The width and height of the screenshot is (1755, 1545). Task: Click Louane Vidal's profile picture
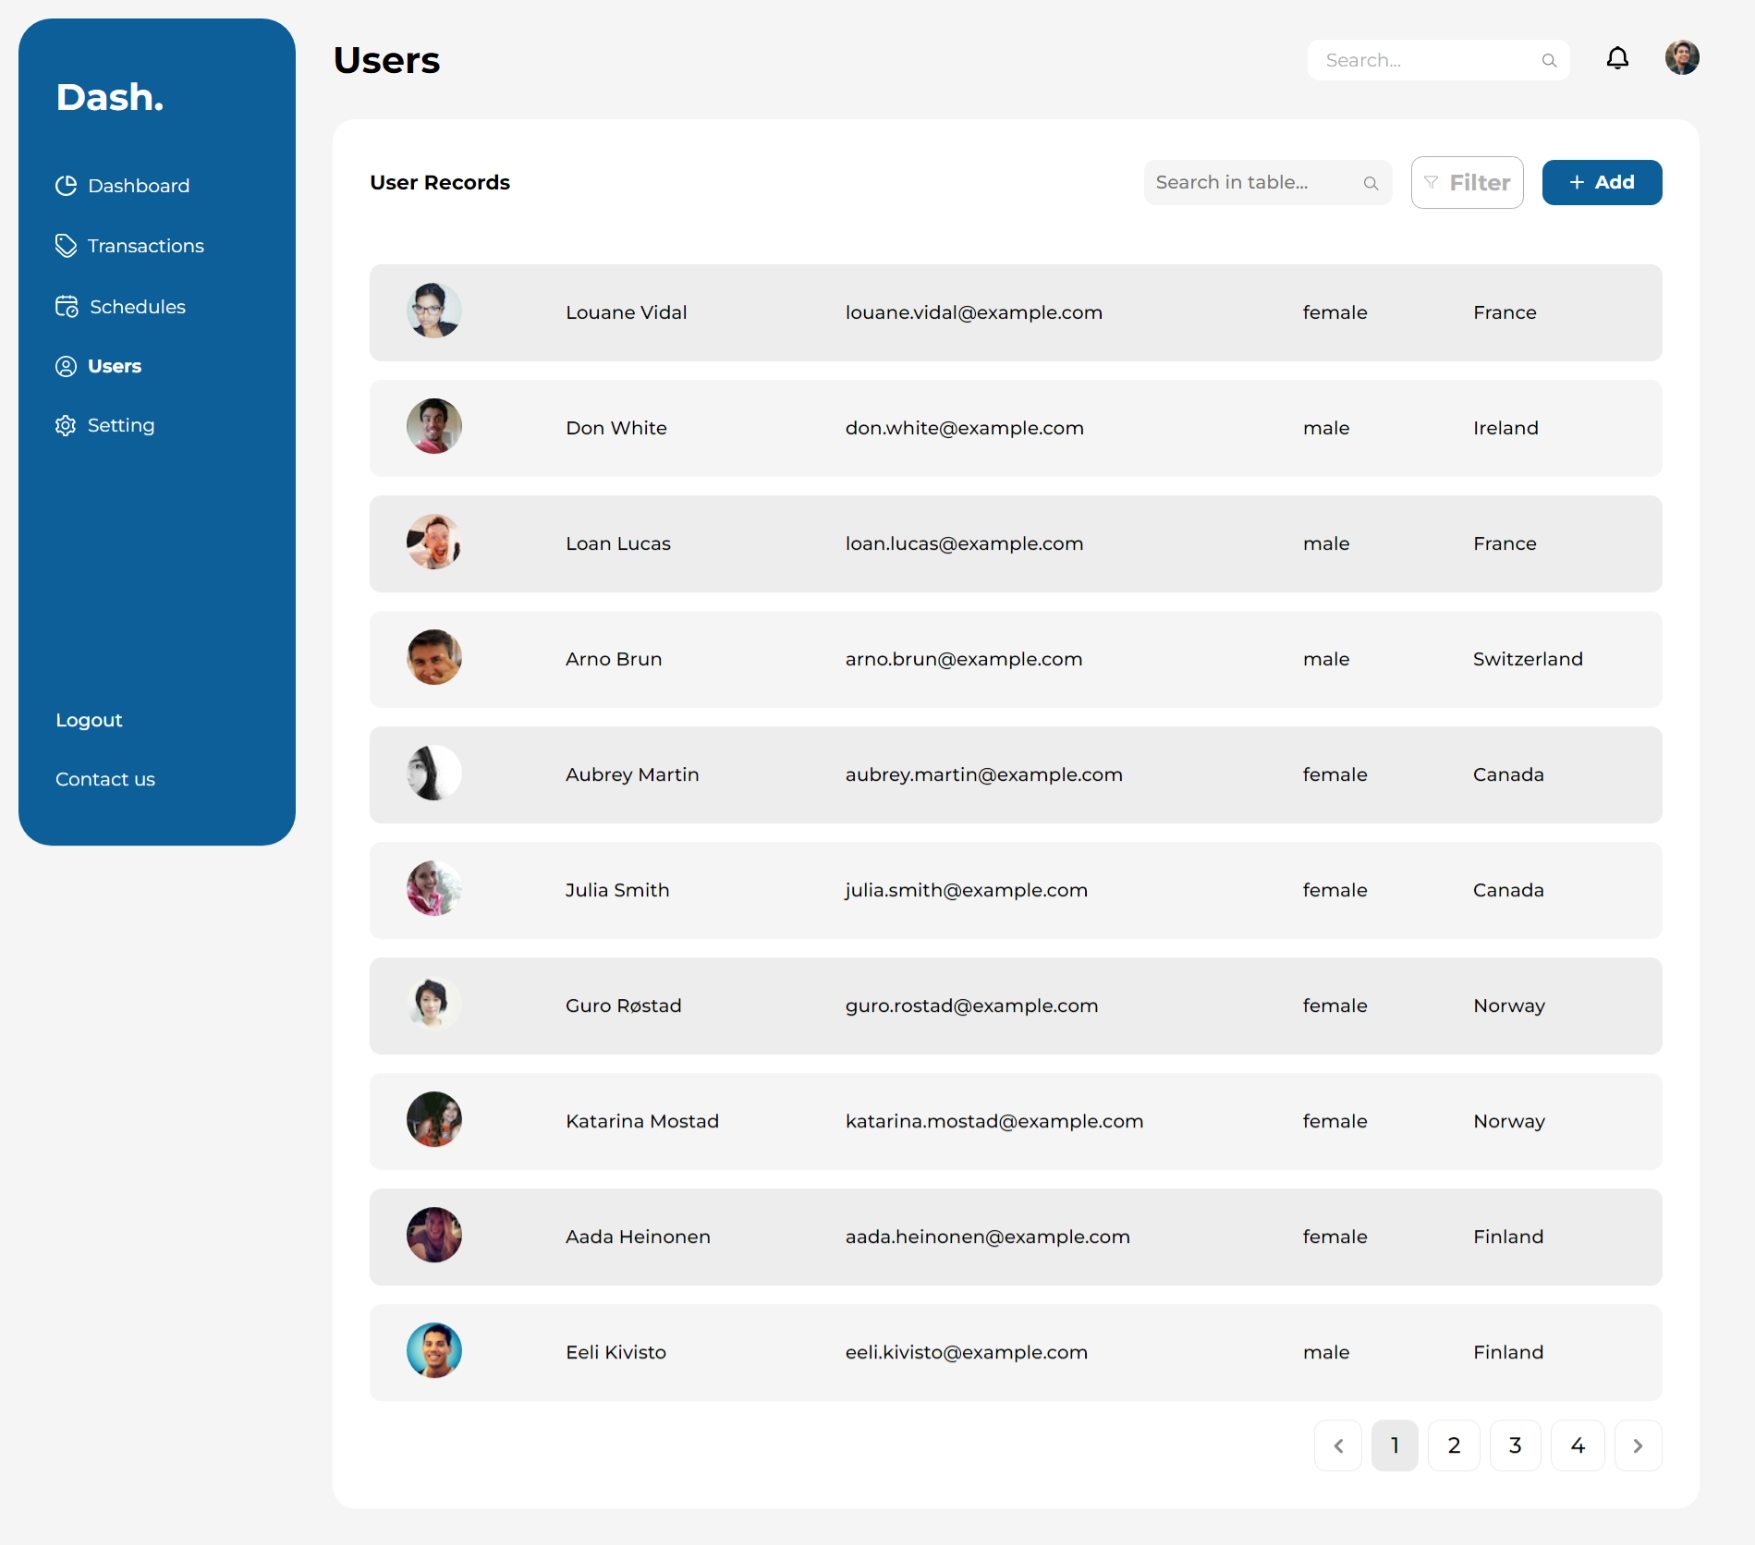pos(434,311)
